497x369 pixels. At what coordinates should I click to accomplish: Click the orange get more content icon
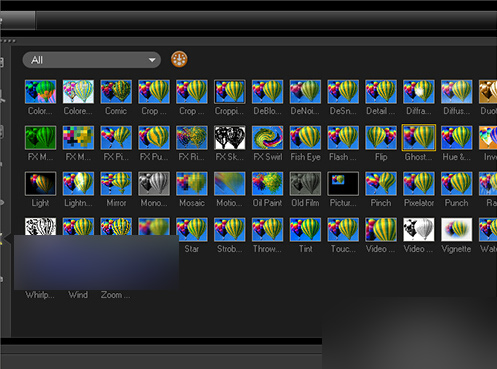(179, 59)
